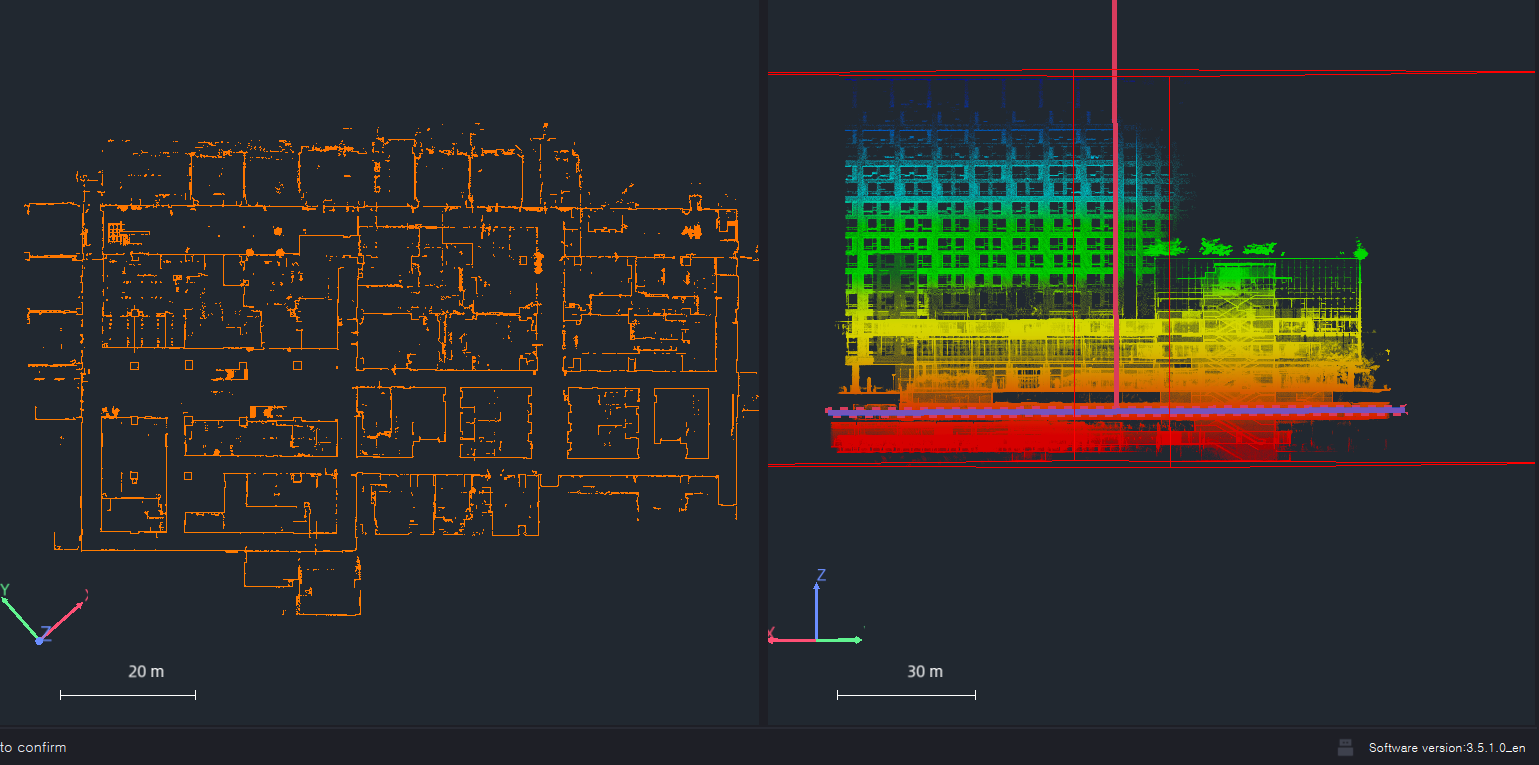Select the purple horizontal slice plane line
This screenshot has width=1539, height=765.
[x=1000, y=411]
